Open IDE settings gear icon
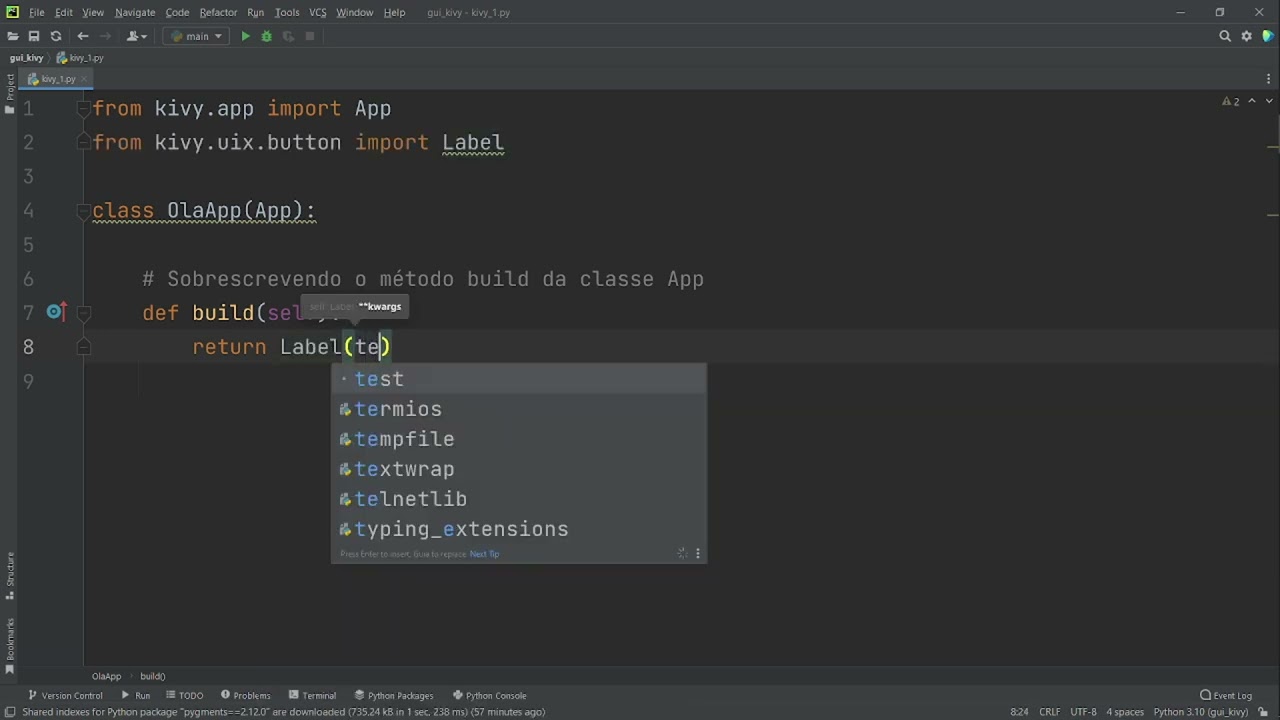The image size is (1280, 720). coord(1247,36)
